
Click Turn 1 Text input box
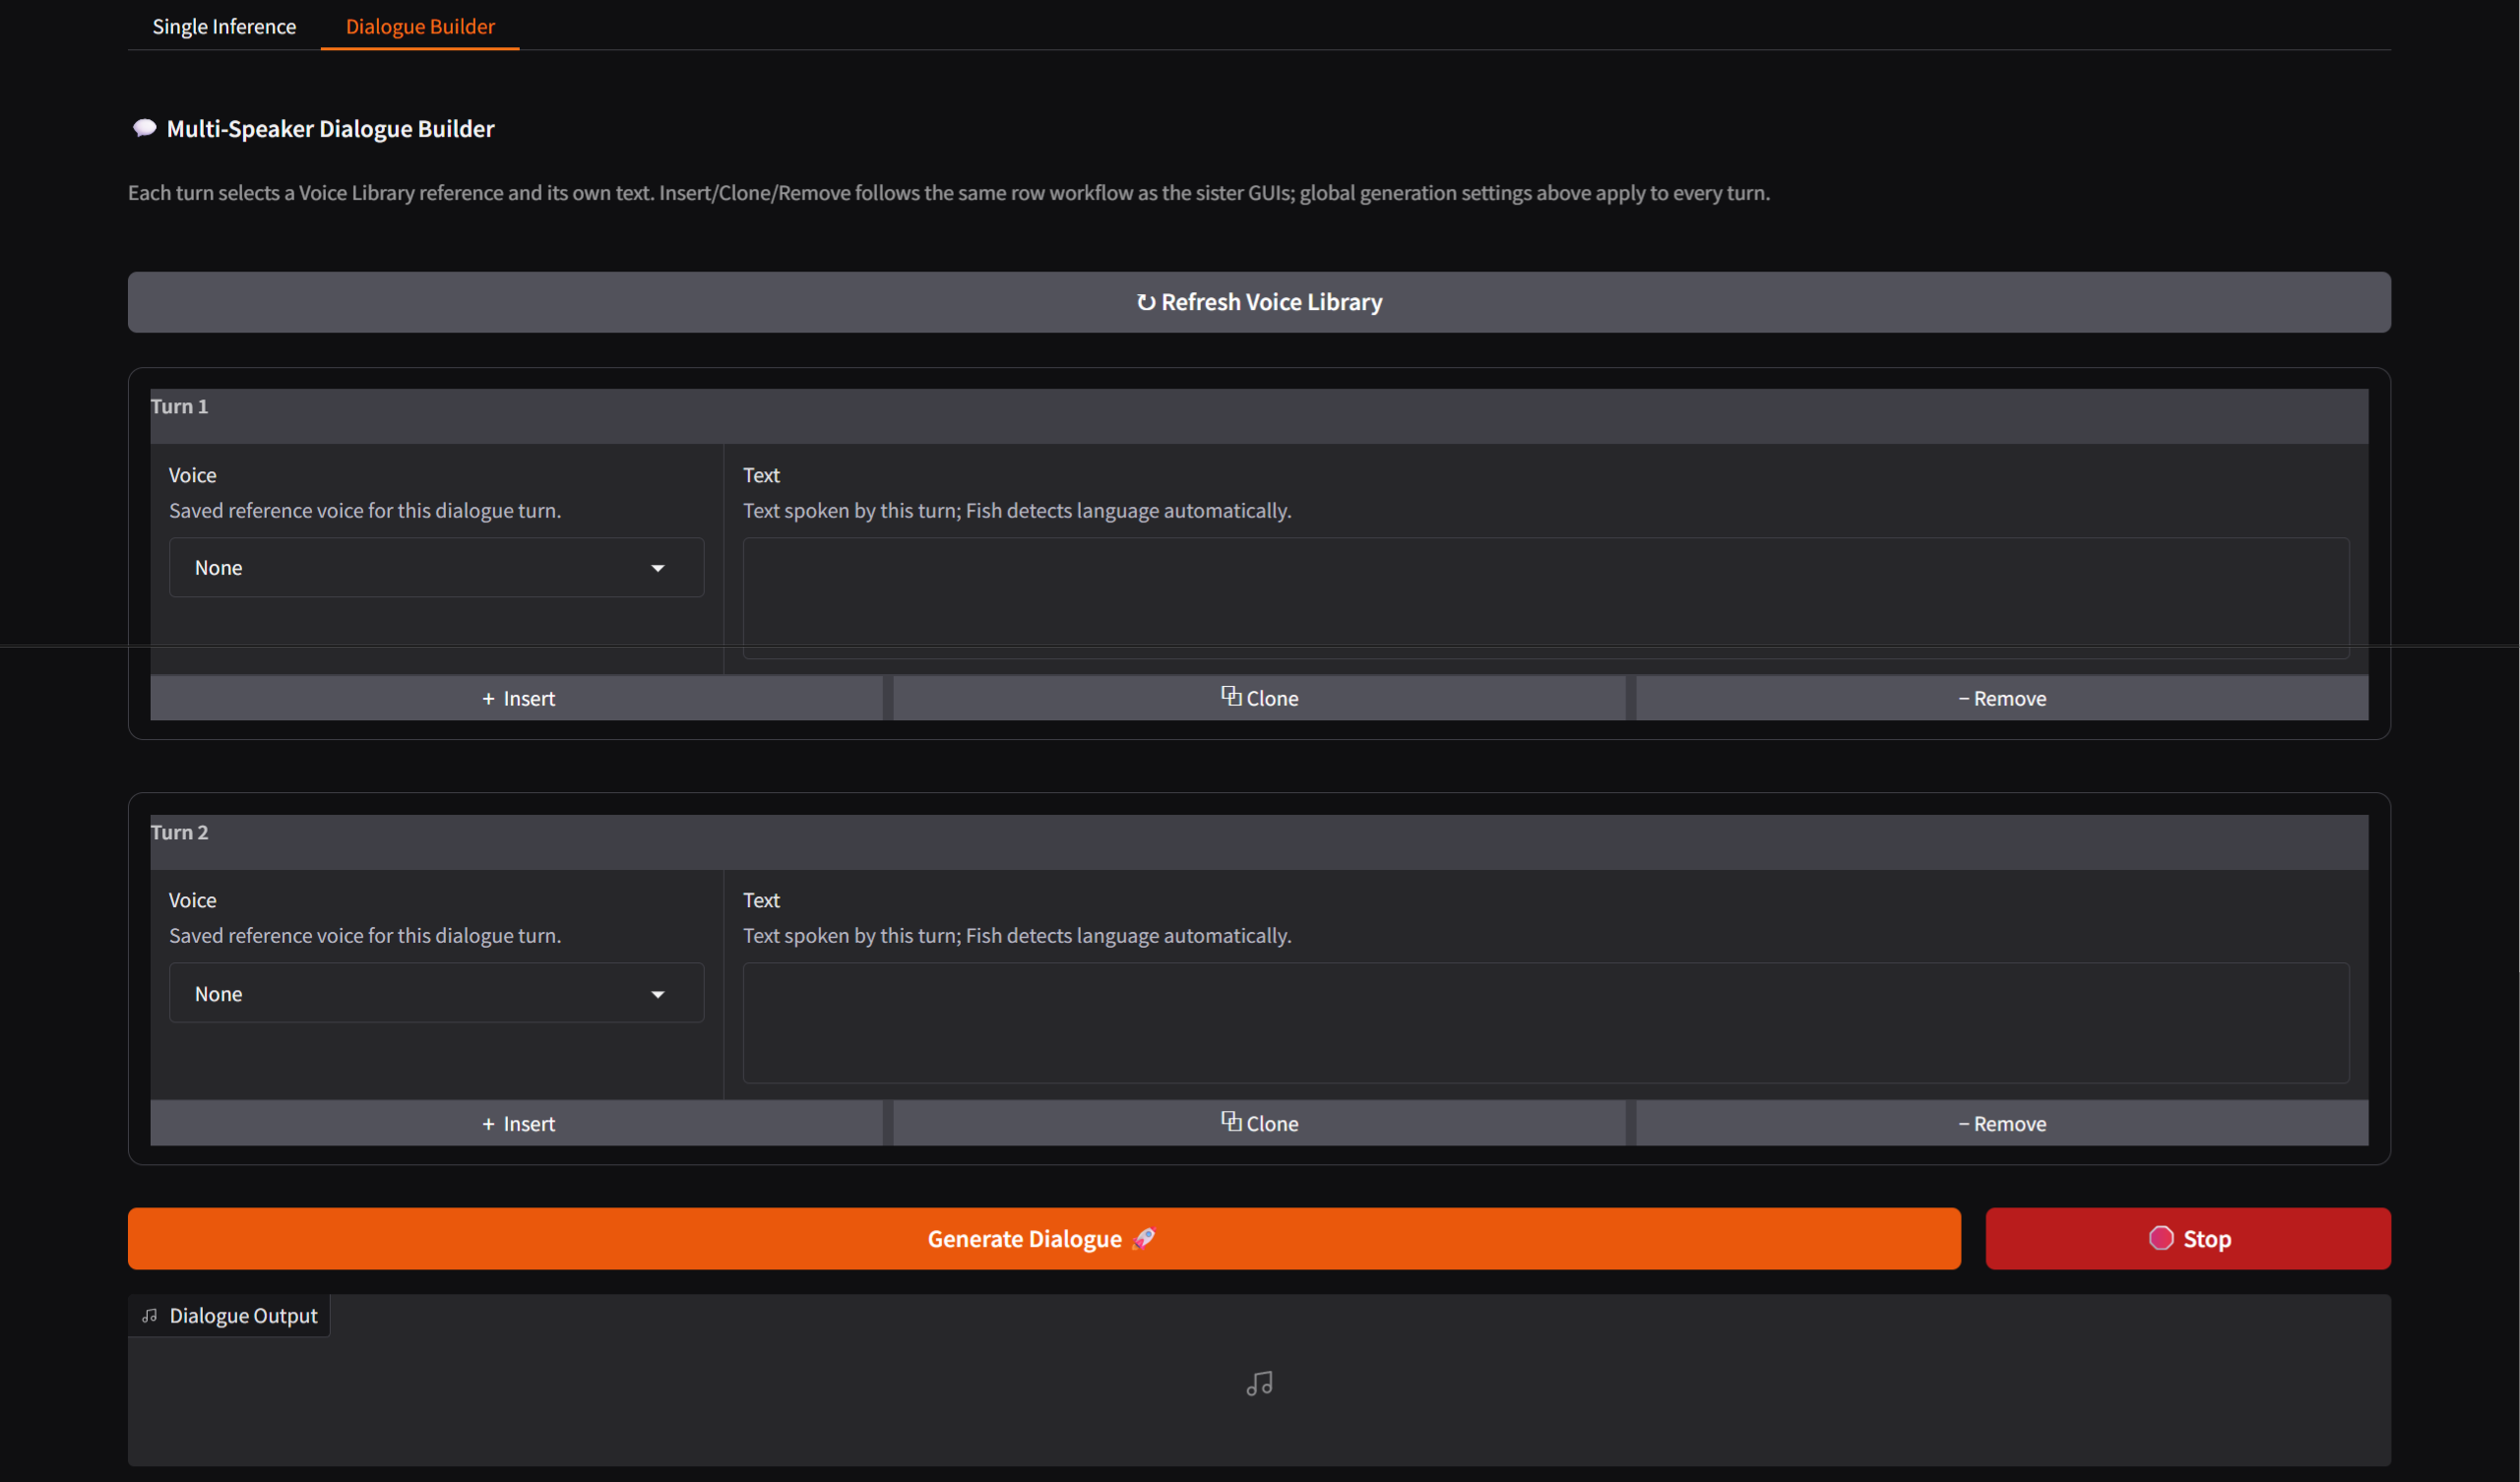click(x=1546, y=598)
